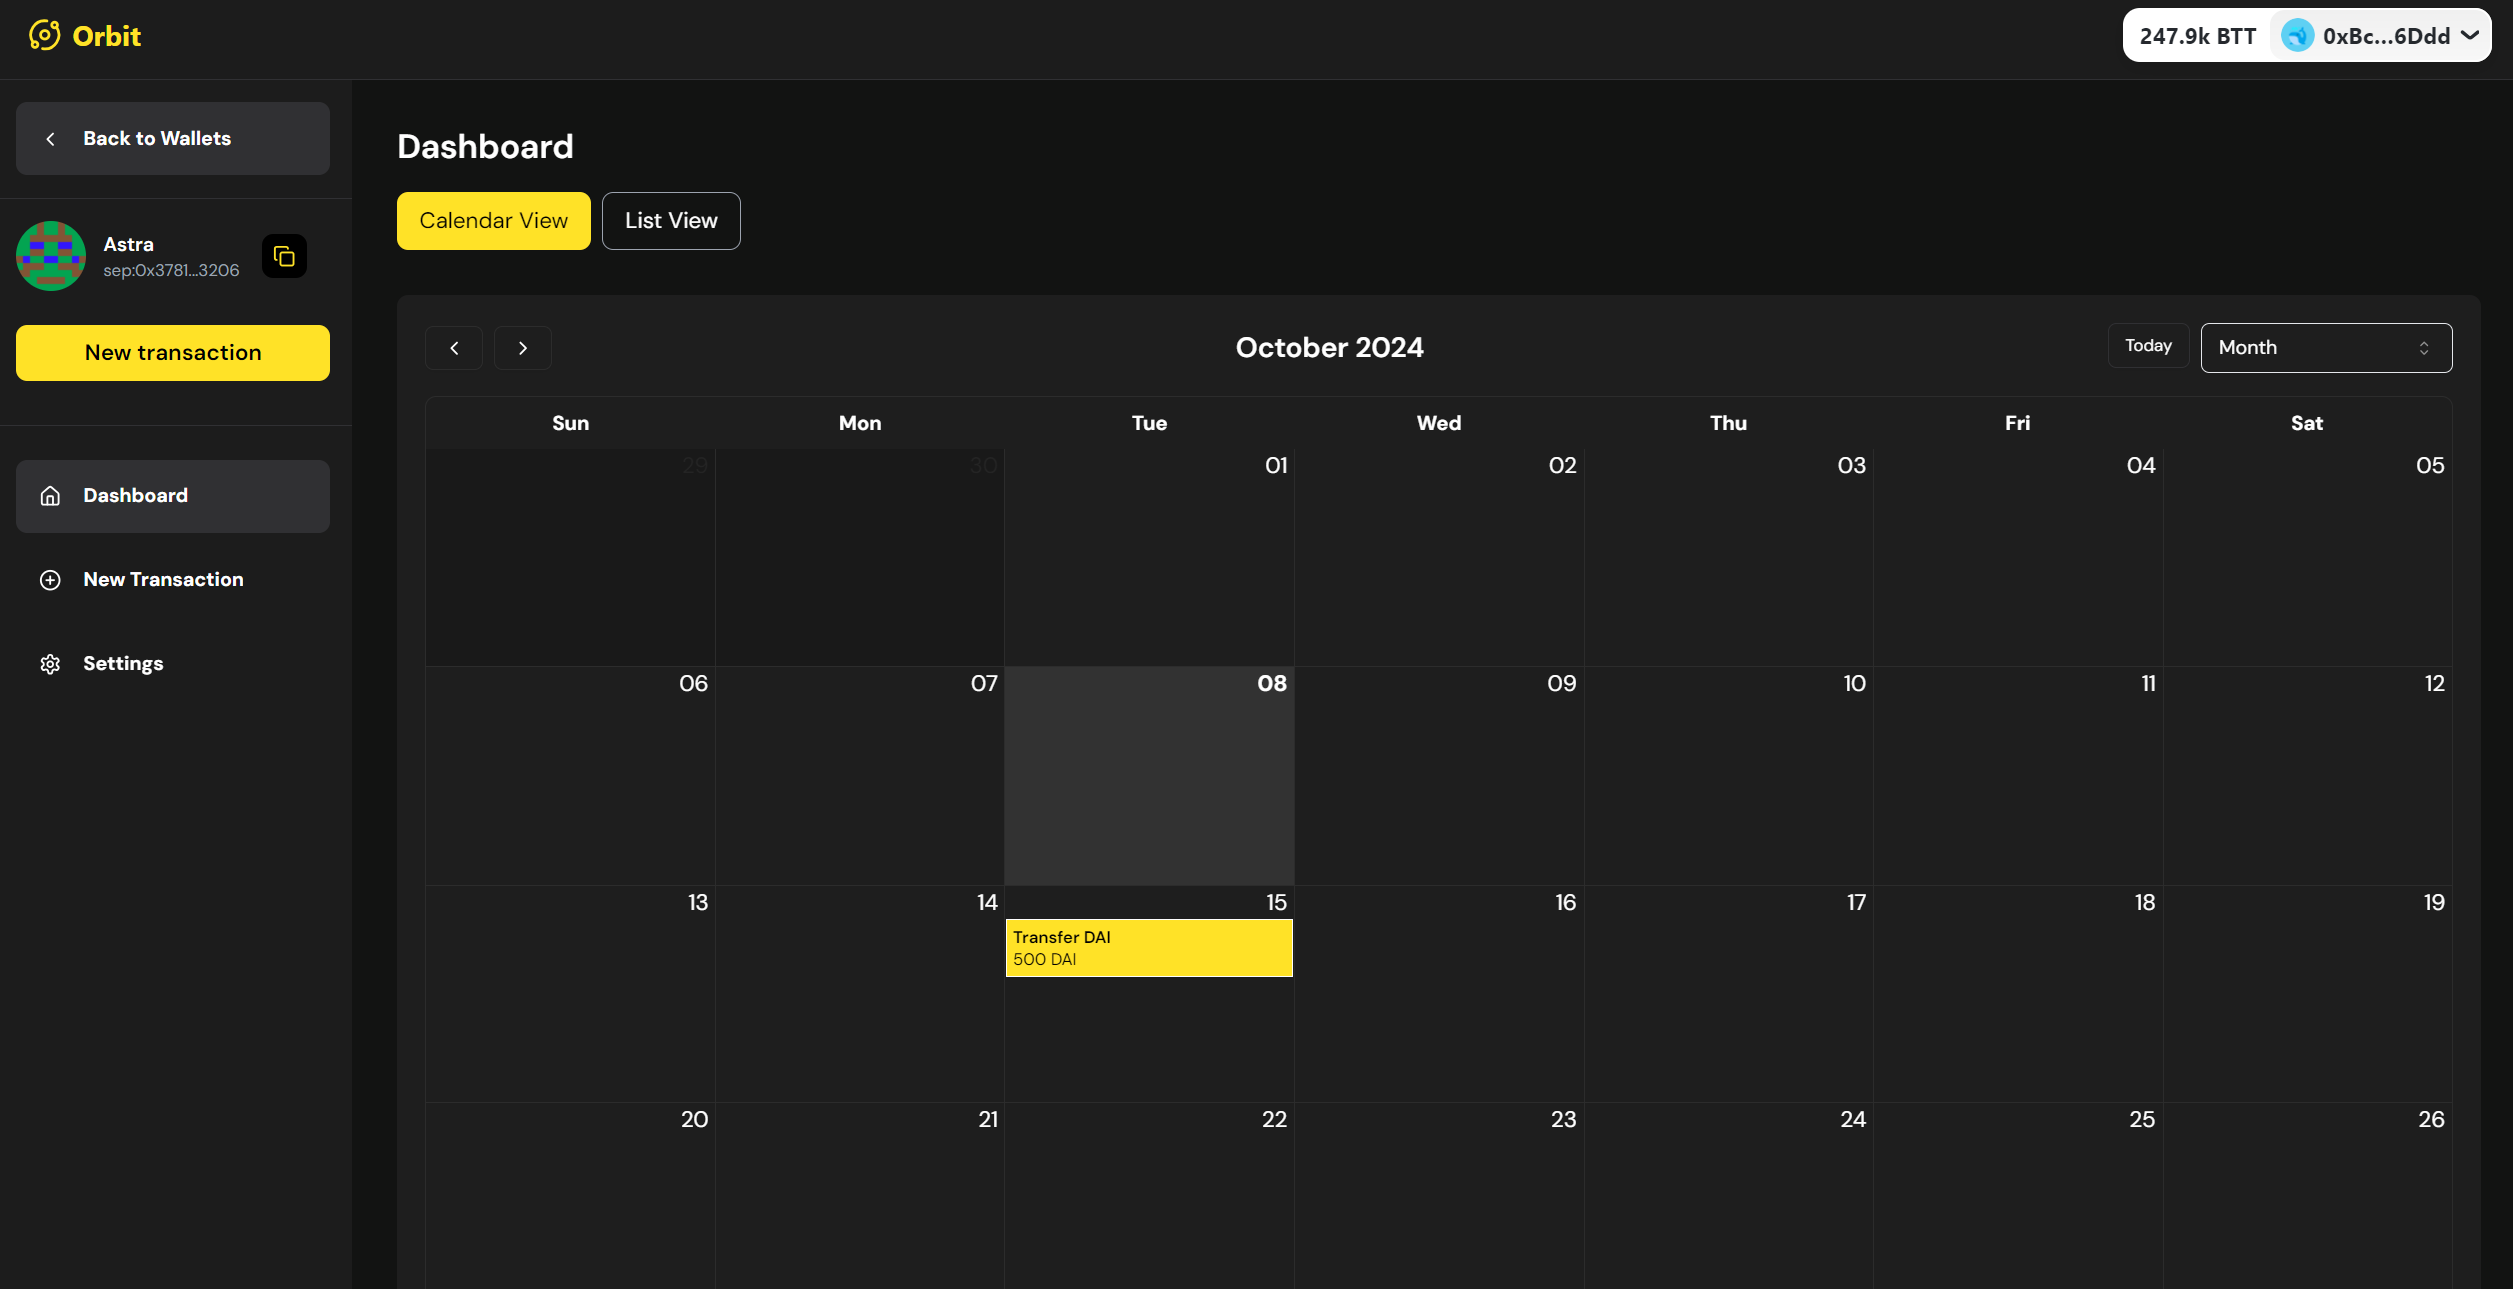Open the Transfer DAI 500 DAI event
Screen dimensions: 2513x1289
point(1148,948)
